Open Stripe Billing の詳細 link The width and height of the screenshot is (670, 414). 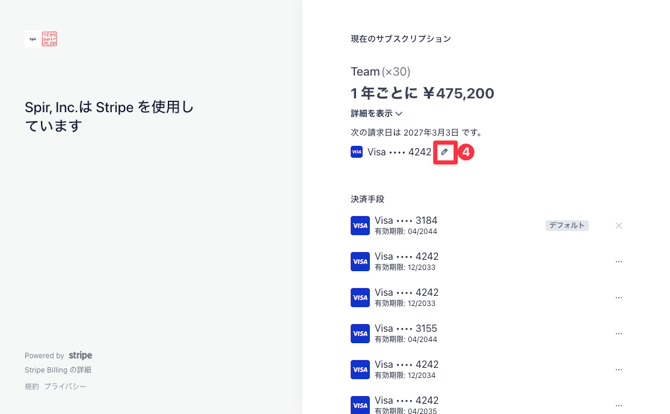click(x=58, y=370)
